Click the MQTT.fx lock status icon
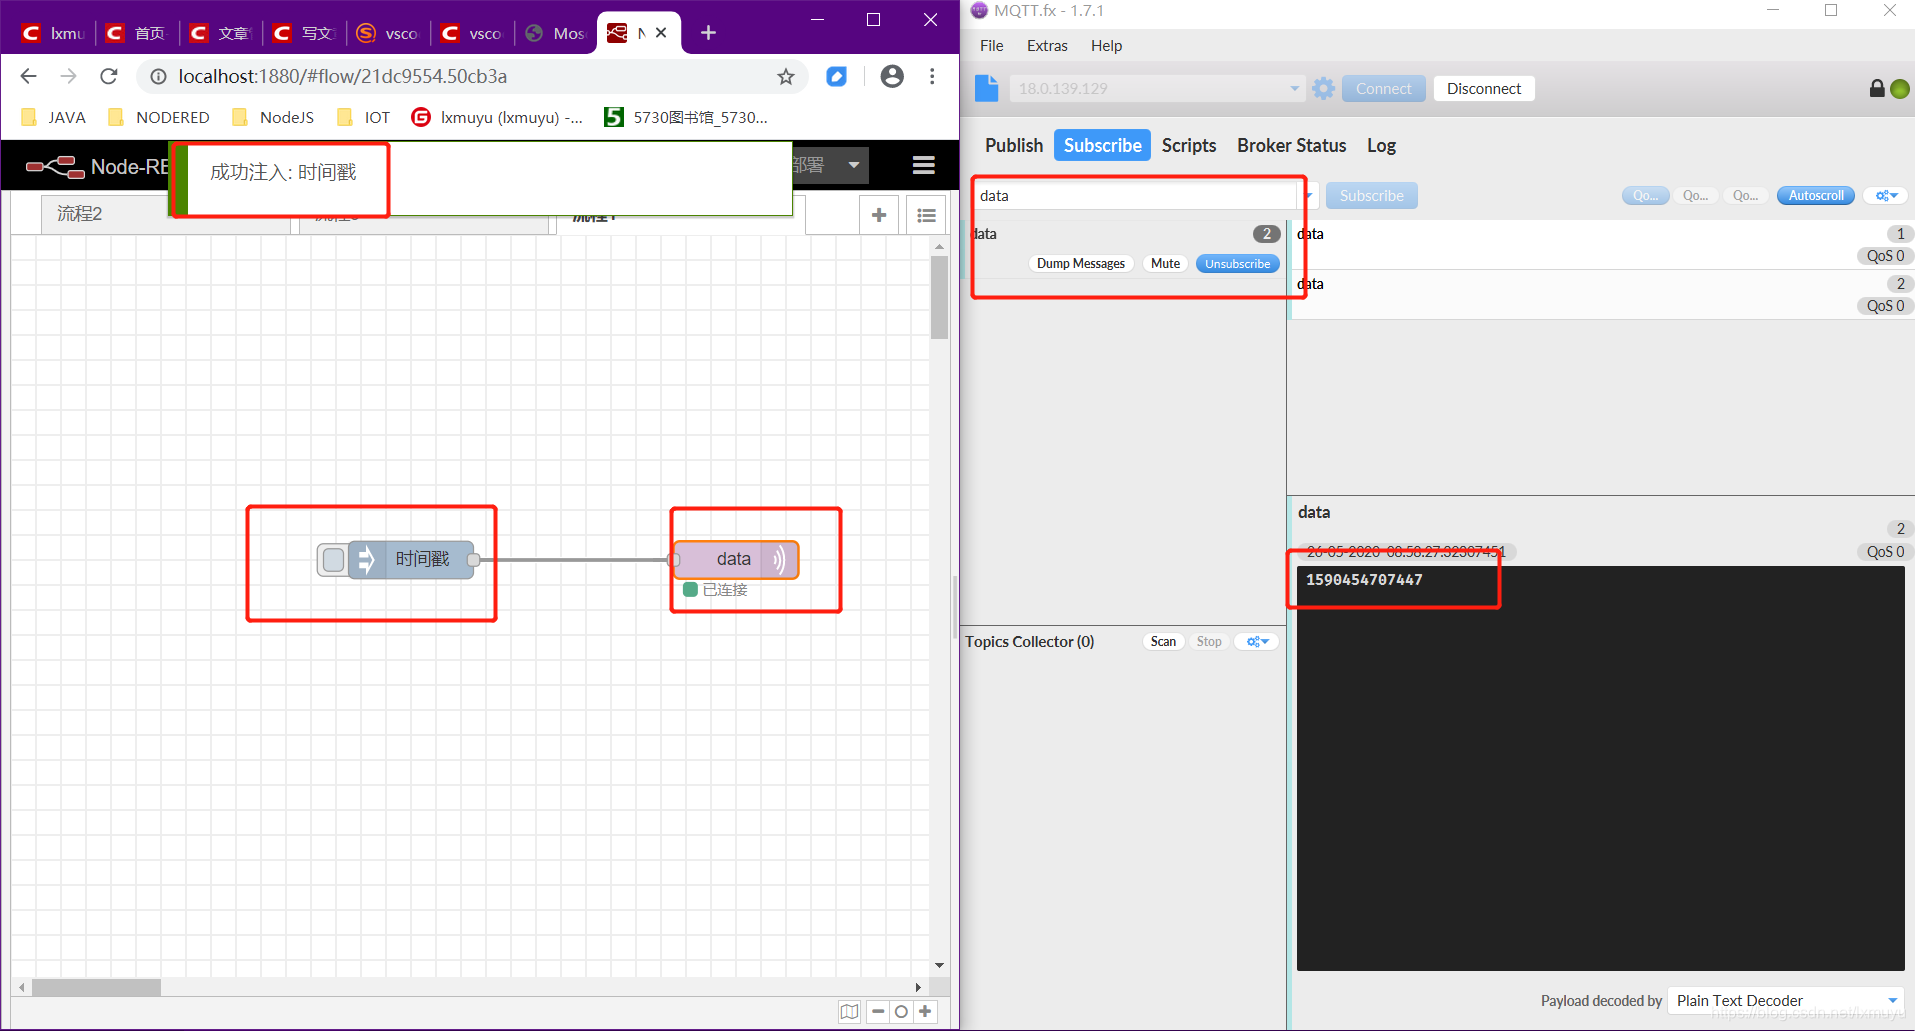The image size is (1915, 1031). (1876, 88)
